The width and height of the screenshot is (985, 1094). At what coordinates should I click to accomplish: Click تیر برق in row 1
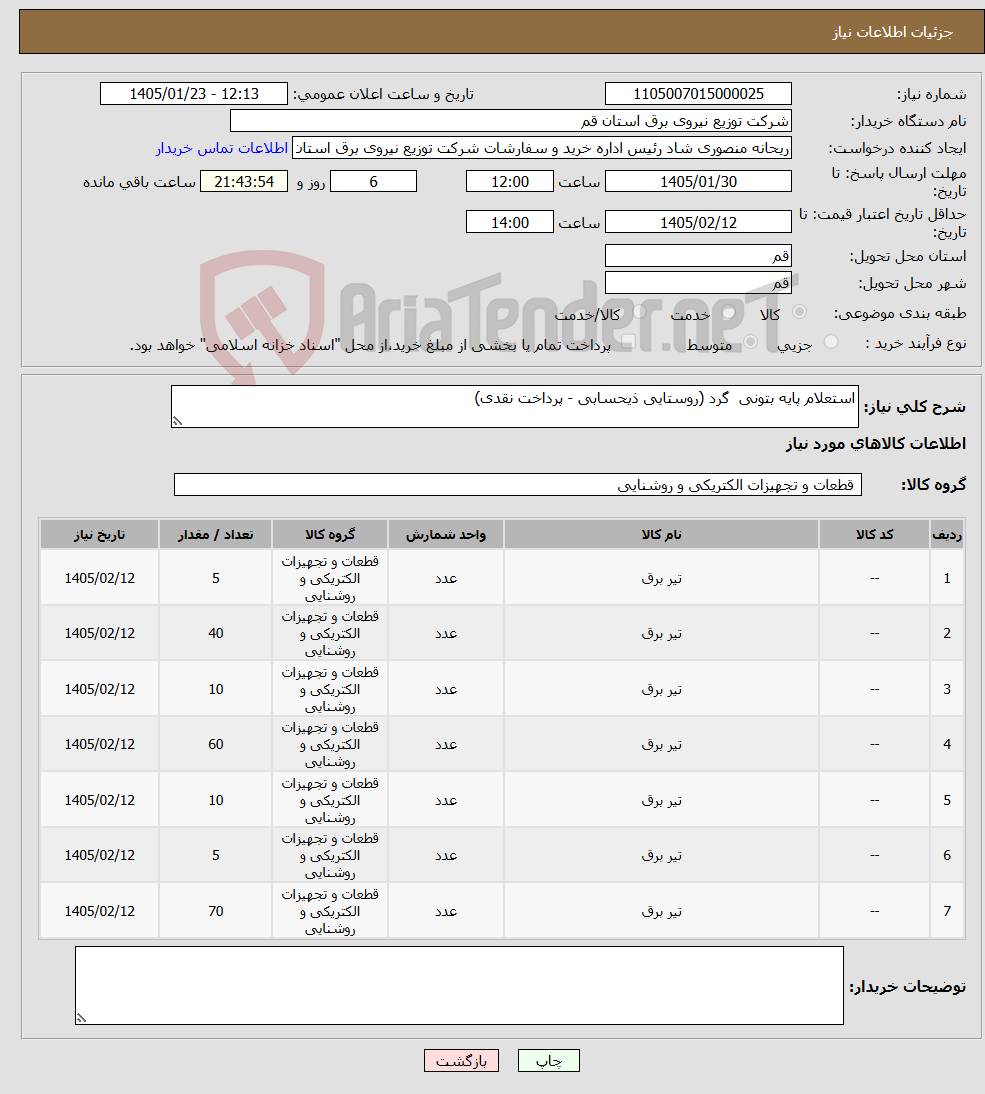click(x=661, y=578)
